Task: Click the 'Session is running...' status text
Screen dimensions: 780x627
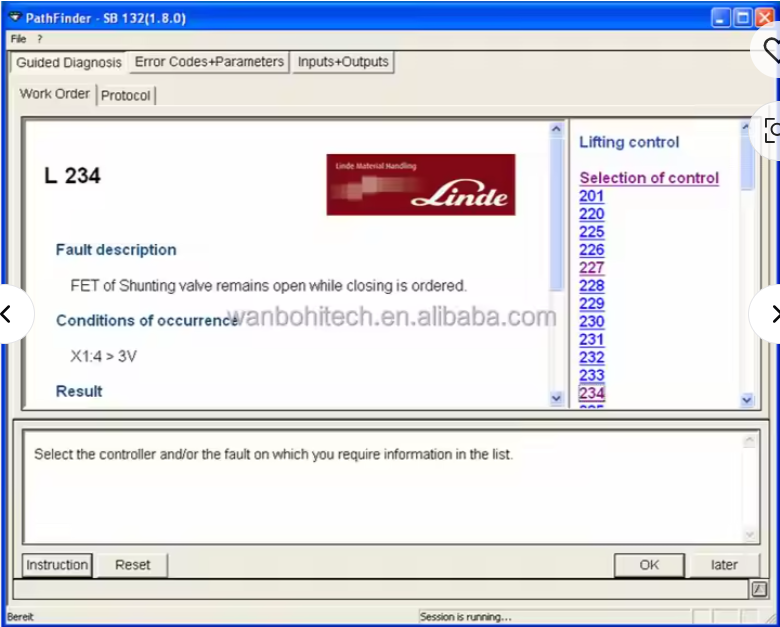Action: pyautogui.click(x=465, y=617)
